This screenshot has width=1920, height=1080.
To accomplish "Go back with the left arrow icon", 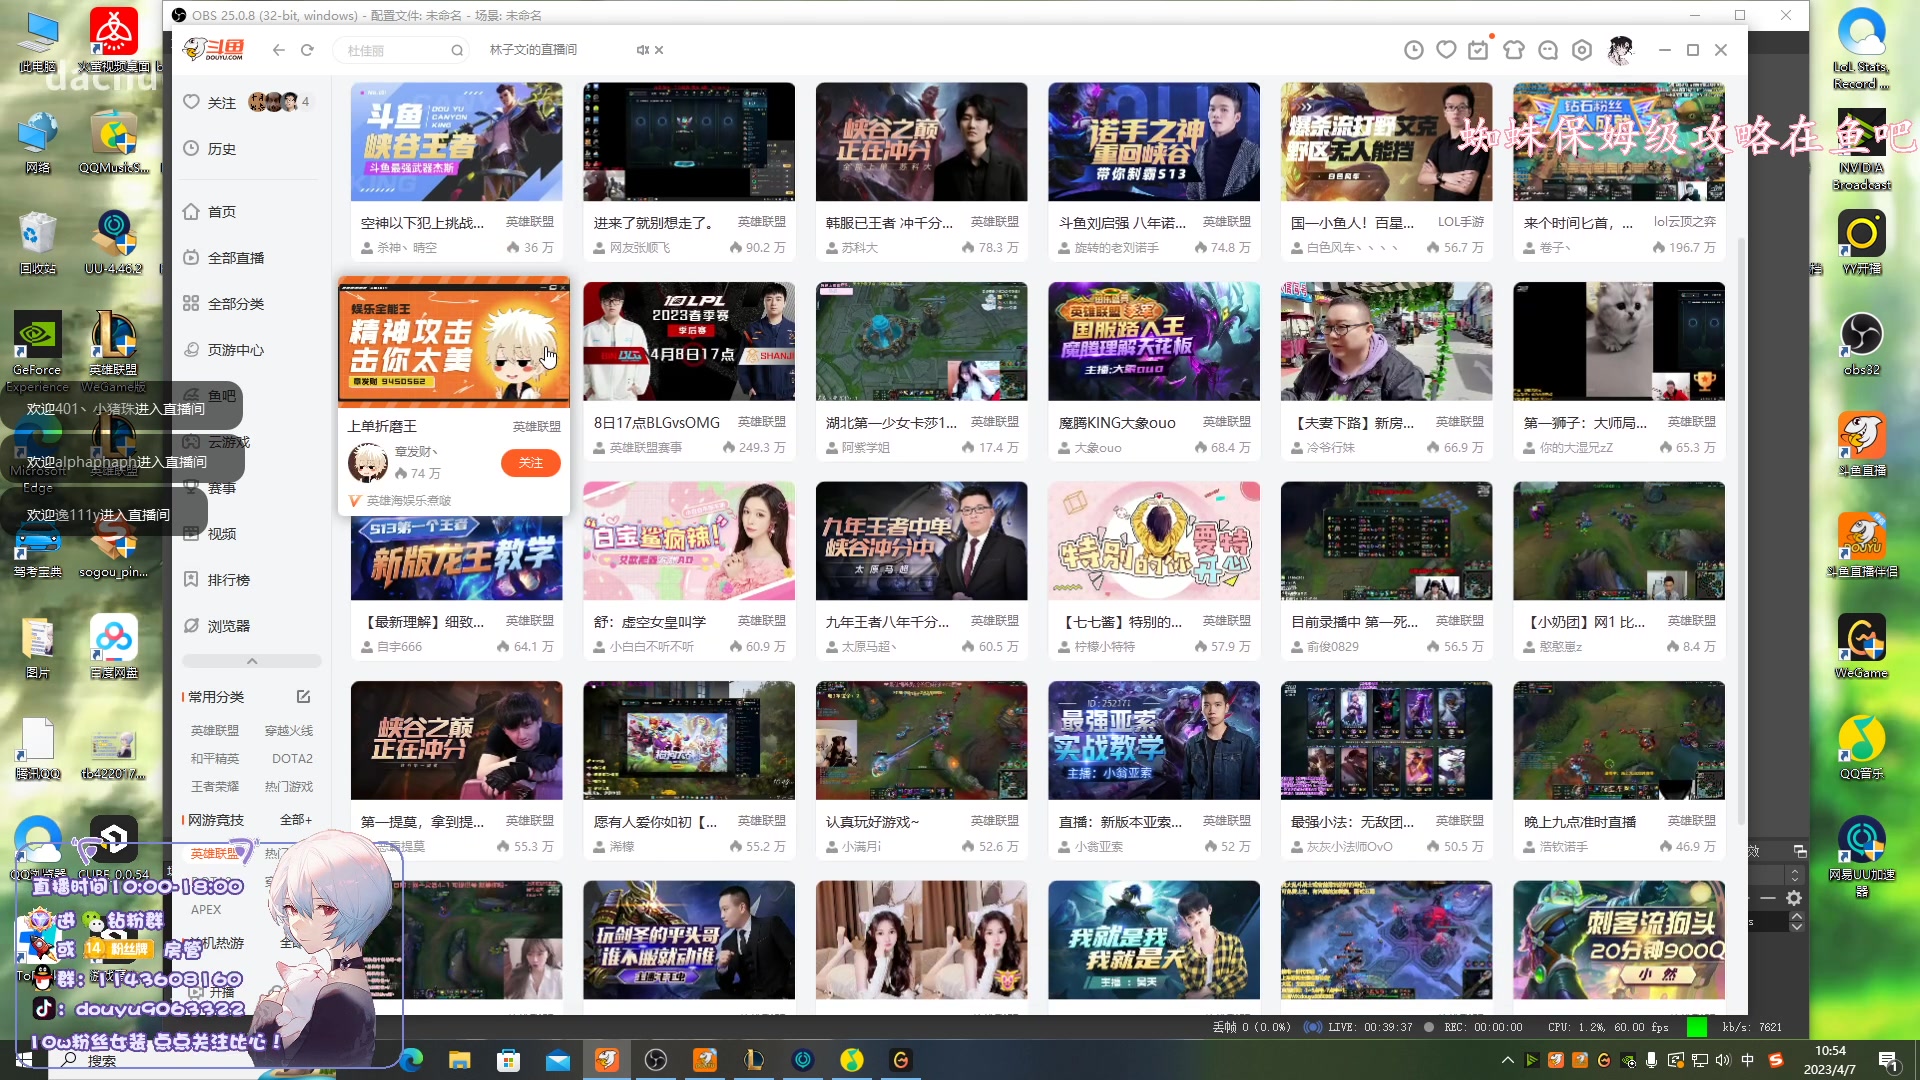I will point(279,50).
